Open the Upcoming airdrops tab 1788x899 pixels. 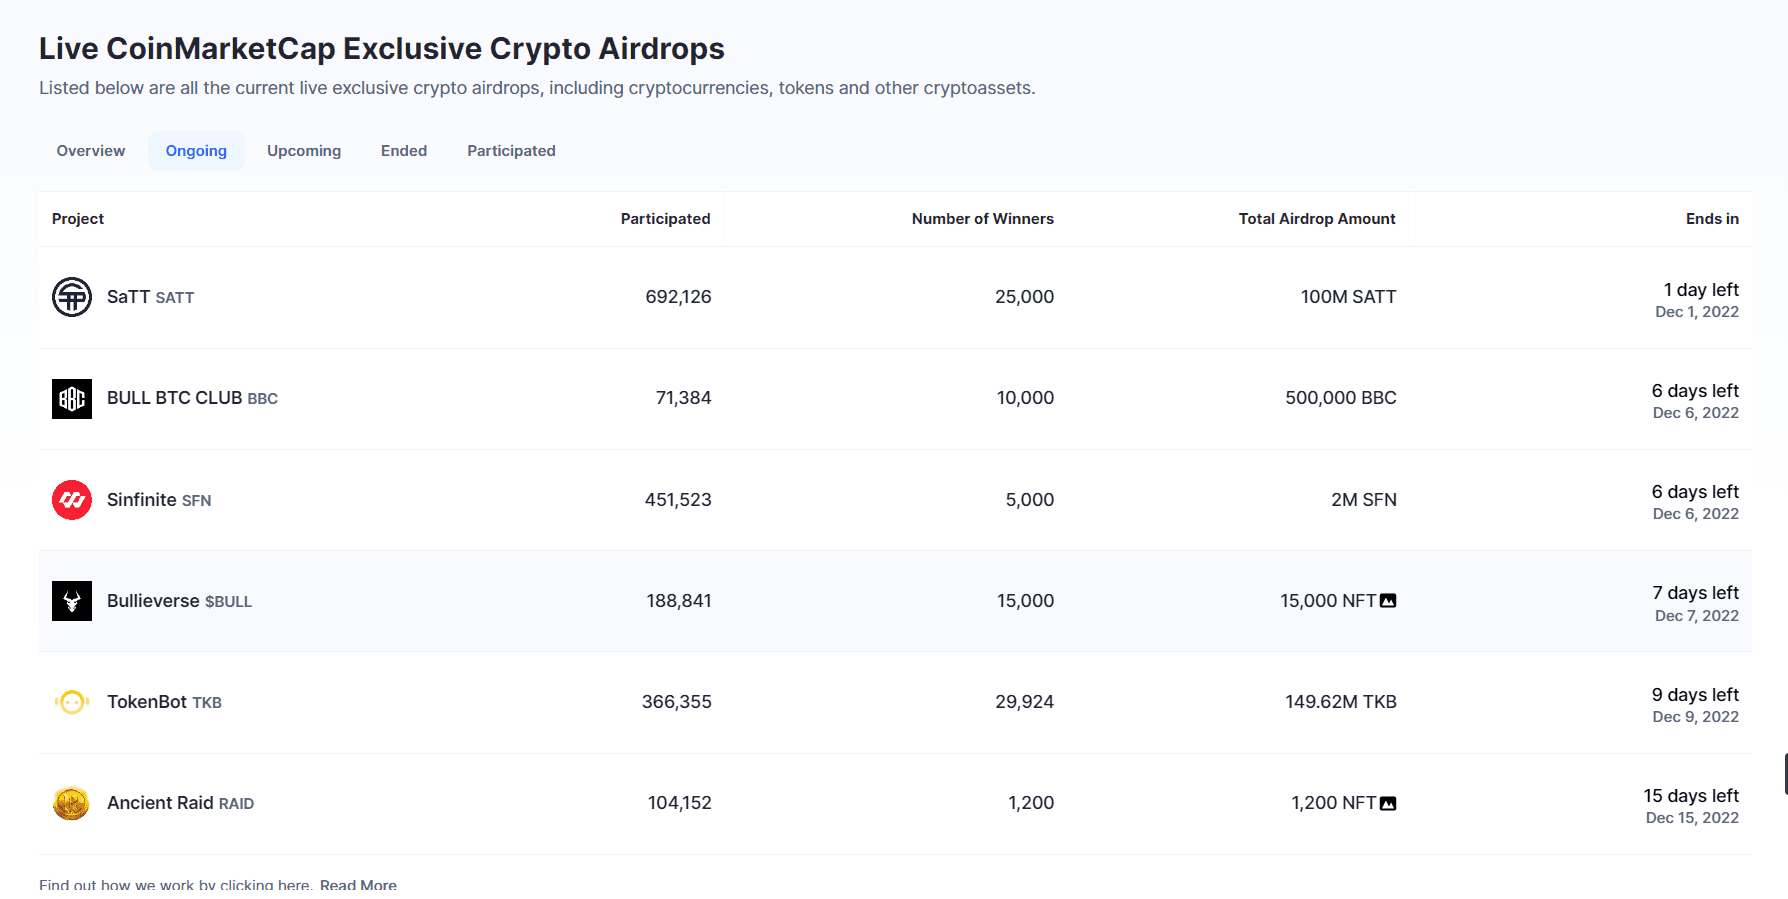(304, 151)
